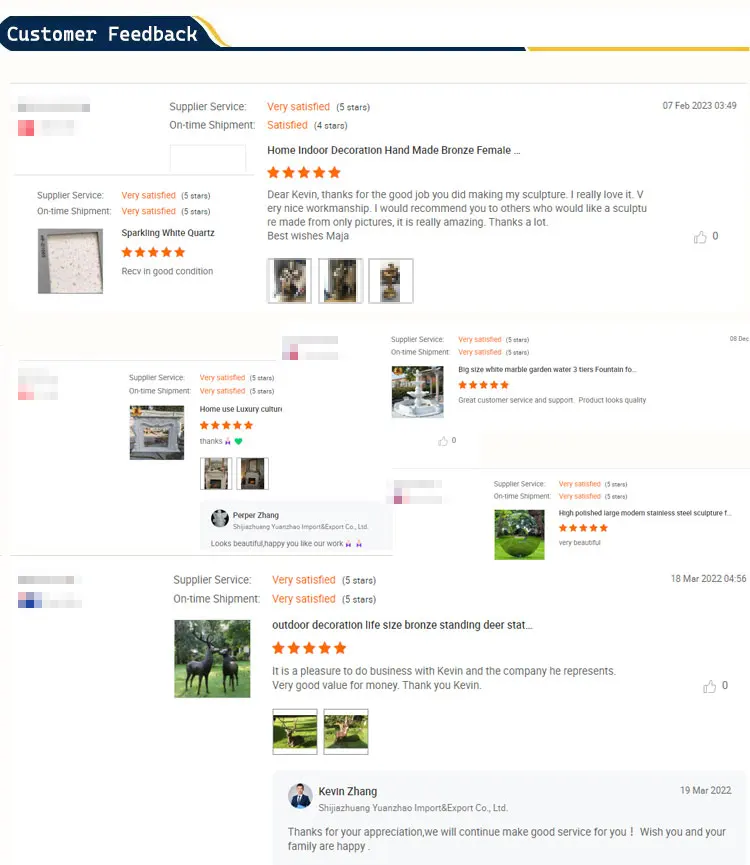Viewport: 750px width, 865px height.
Task: Open the bronze standing deer product image
Action: tap(212, 659)
